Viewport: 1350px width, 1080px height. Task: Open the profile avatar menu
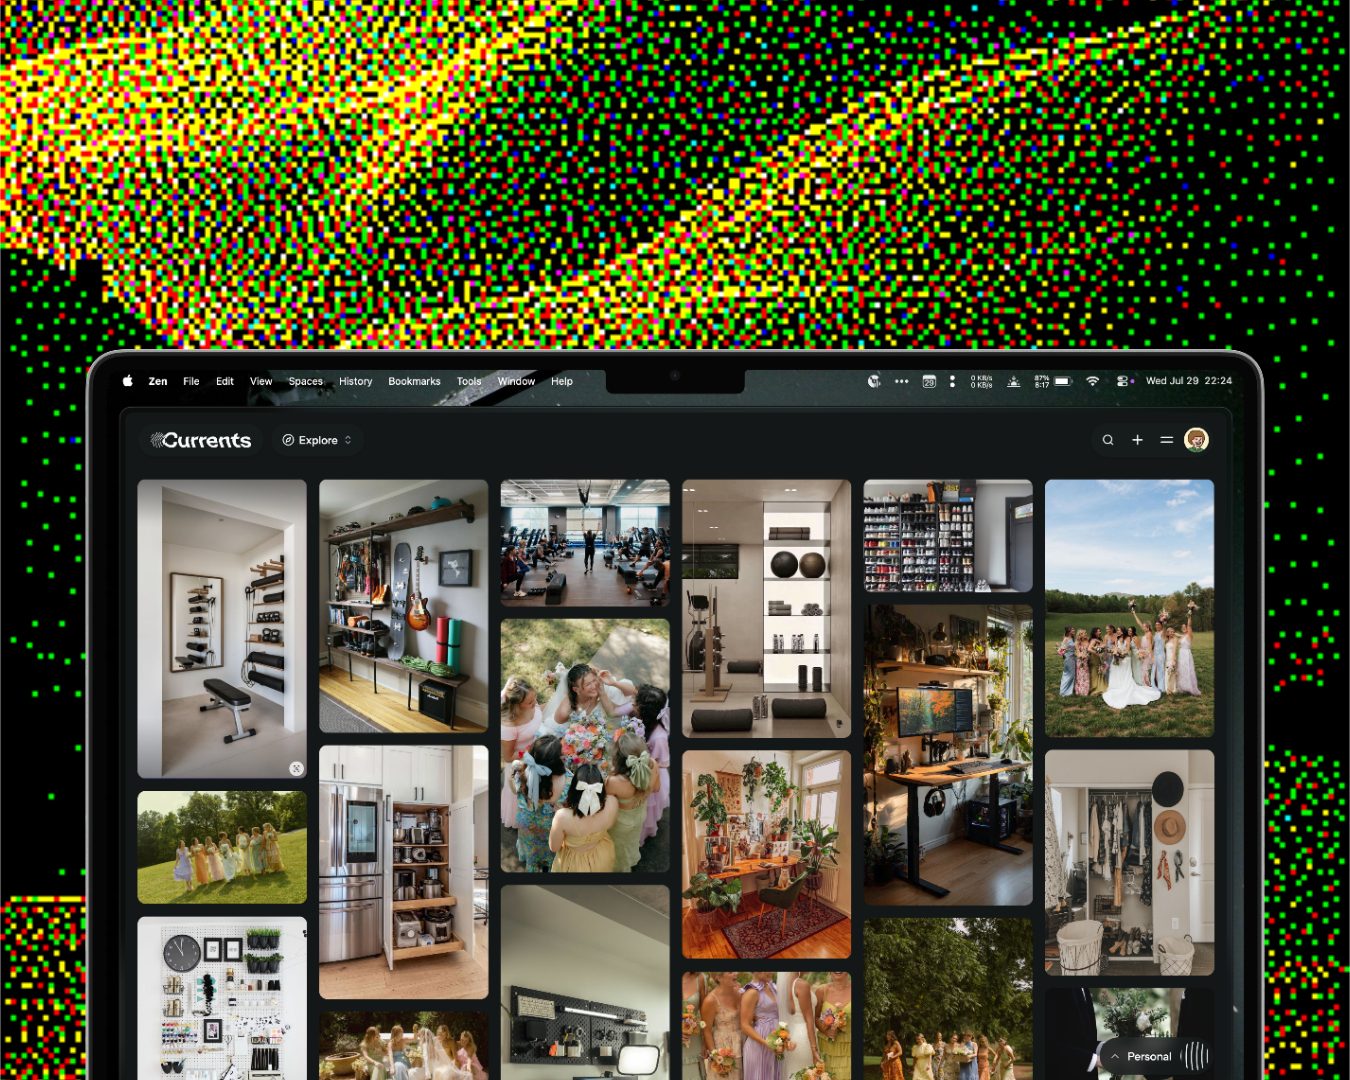(1196, 440)
